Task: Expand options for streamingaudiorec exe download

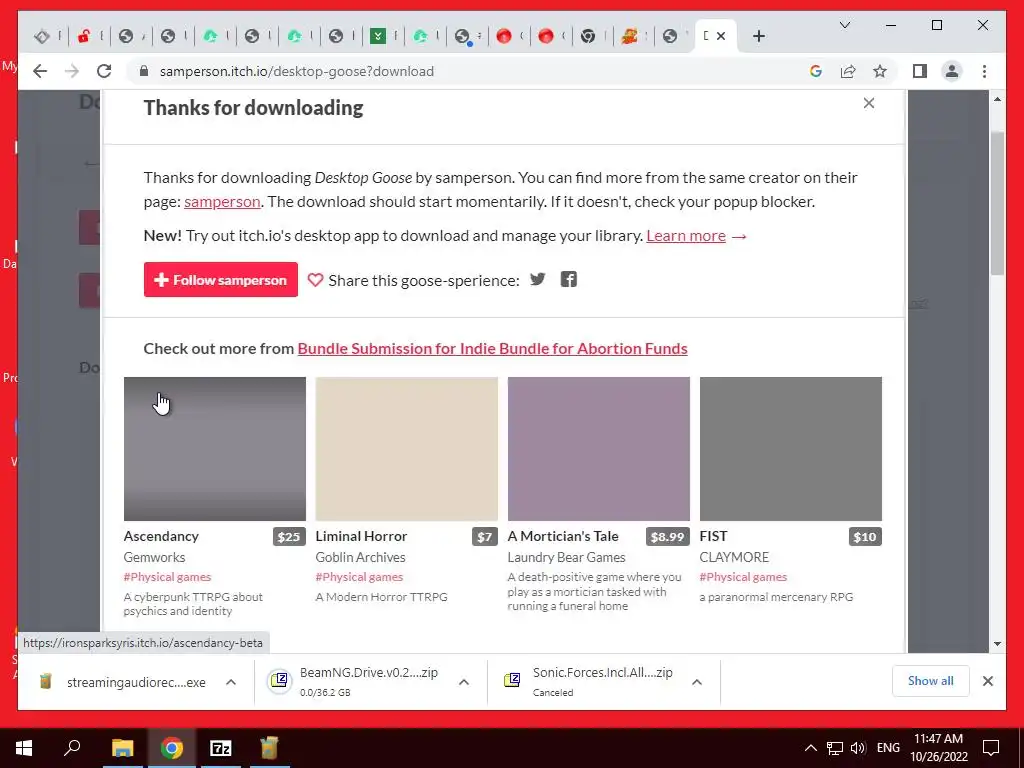Action: pyautogui.click(x=231, y=682)
